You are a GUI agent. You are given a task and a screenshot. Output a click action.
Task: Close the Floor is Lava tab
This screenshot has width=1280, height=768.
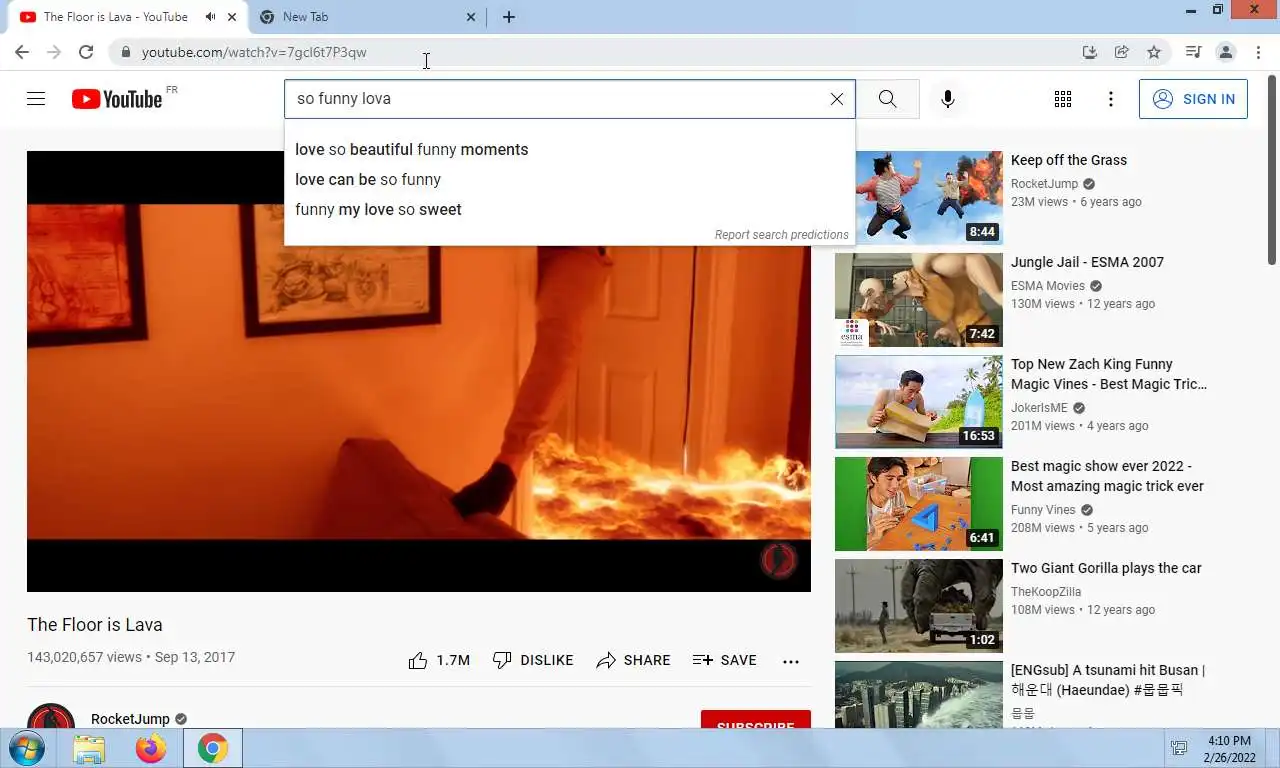pos(232,17)
